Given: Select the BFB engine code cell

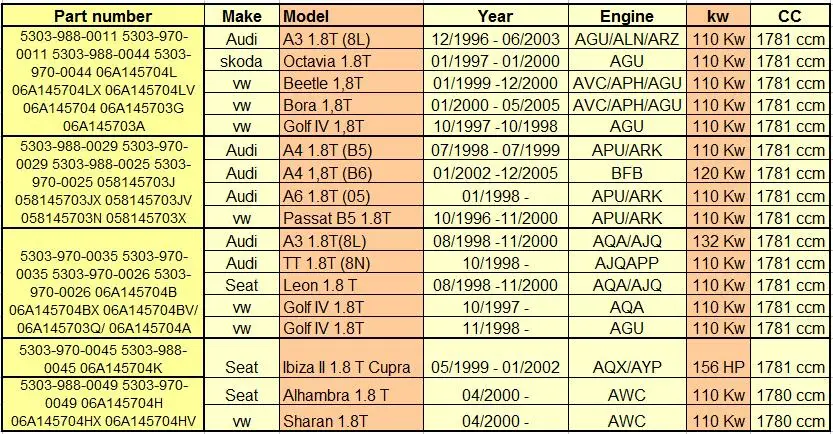Looking at the screenshot, I should pos(627,173).
